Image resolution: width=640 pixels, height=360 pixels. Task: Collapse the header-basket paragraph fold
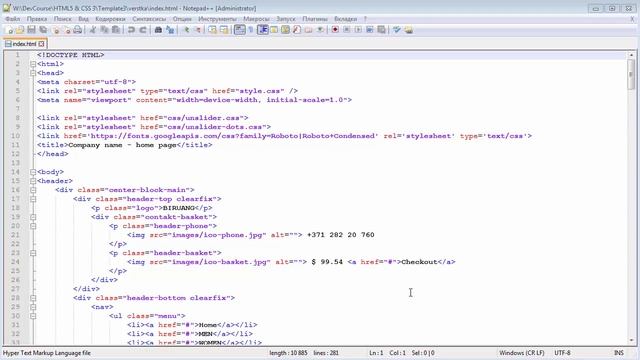pyautogui.click(x=33, y=253)
